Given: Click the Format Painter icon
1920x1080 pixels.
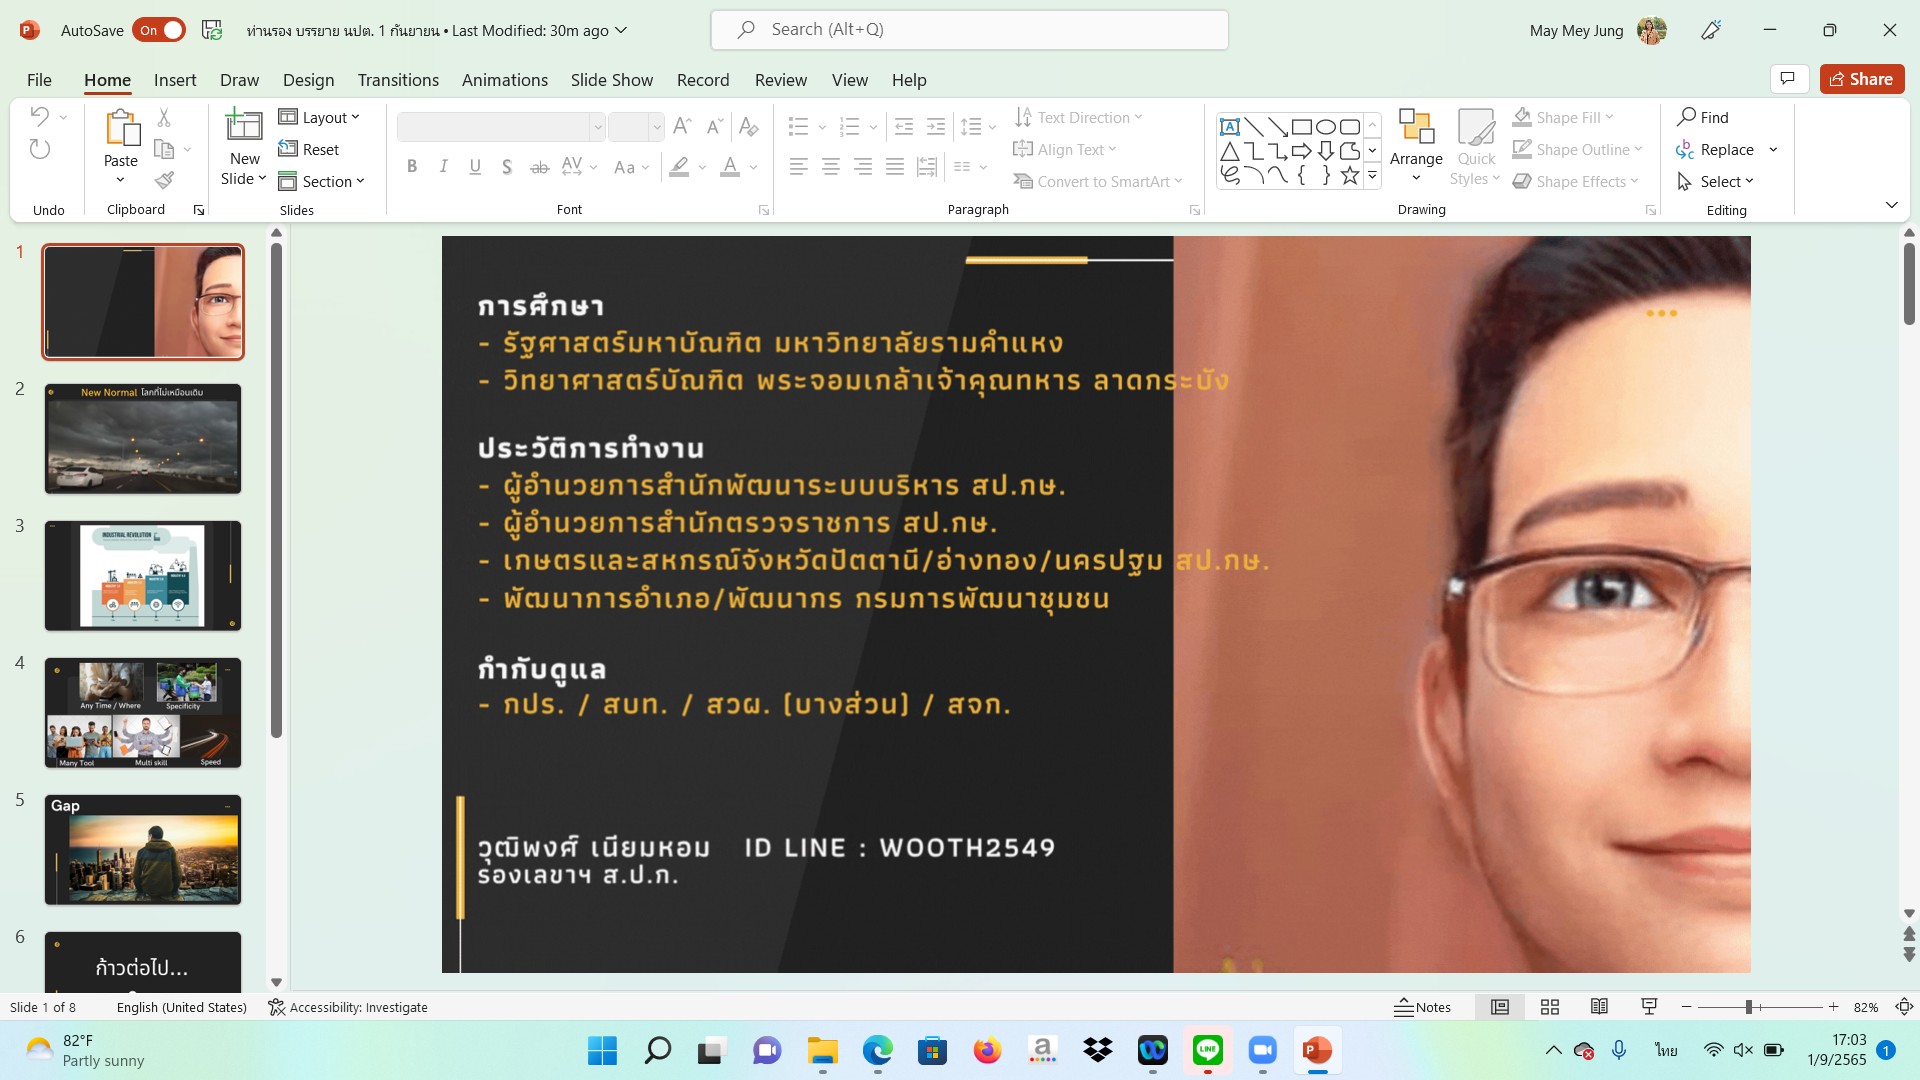Looking at the screenshot, I should point(165,180).
